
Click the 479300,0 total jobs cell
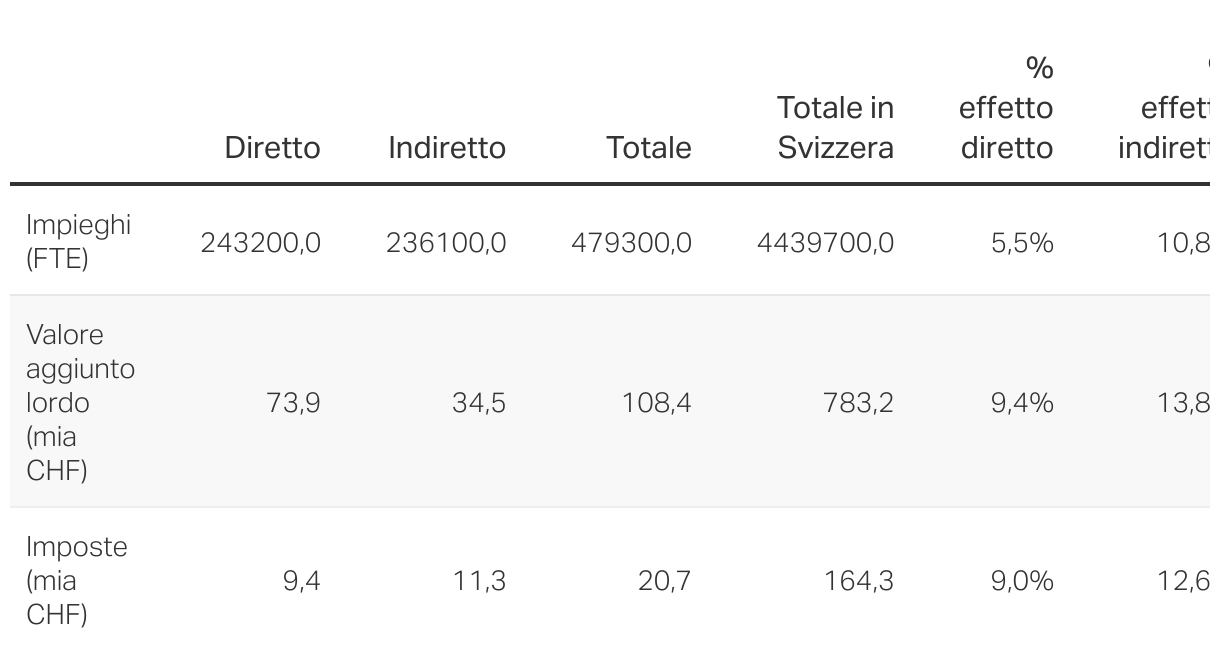tap(631, 243)
